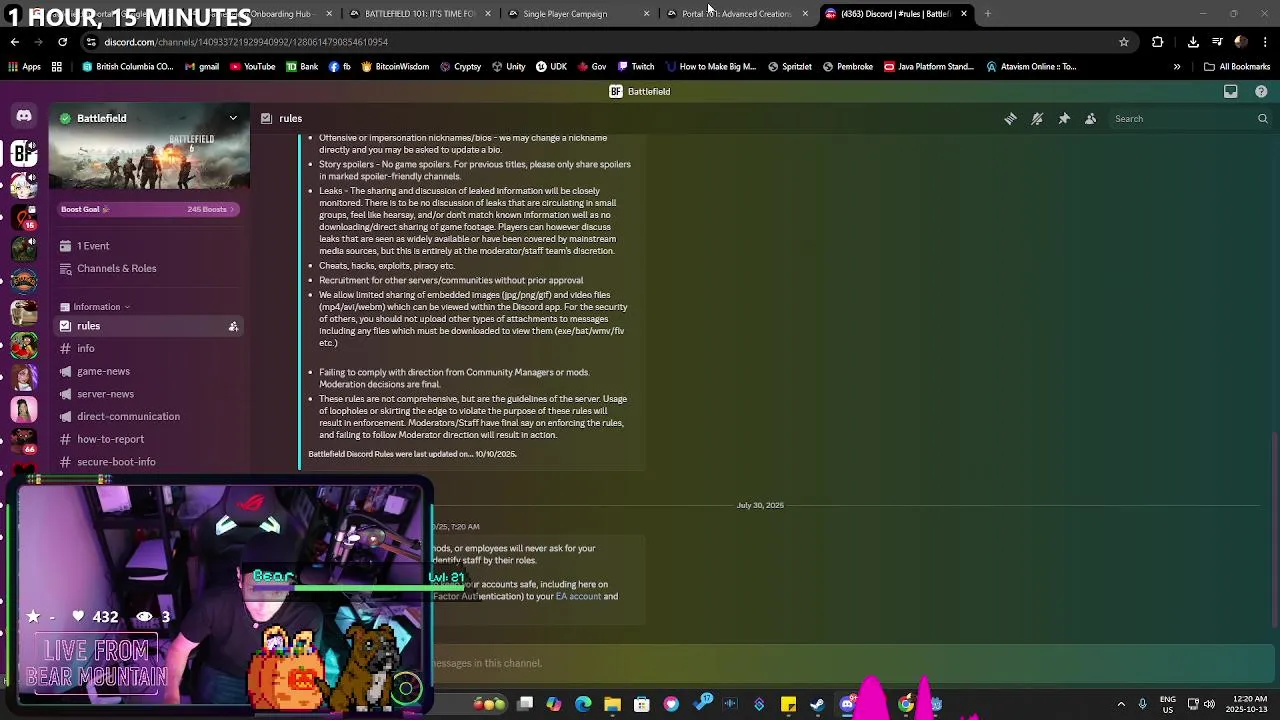
Task: Open Unity bookmark
Action: [x=508, y=67]
